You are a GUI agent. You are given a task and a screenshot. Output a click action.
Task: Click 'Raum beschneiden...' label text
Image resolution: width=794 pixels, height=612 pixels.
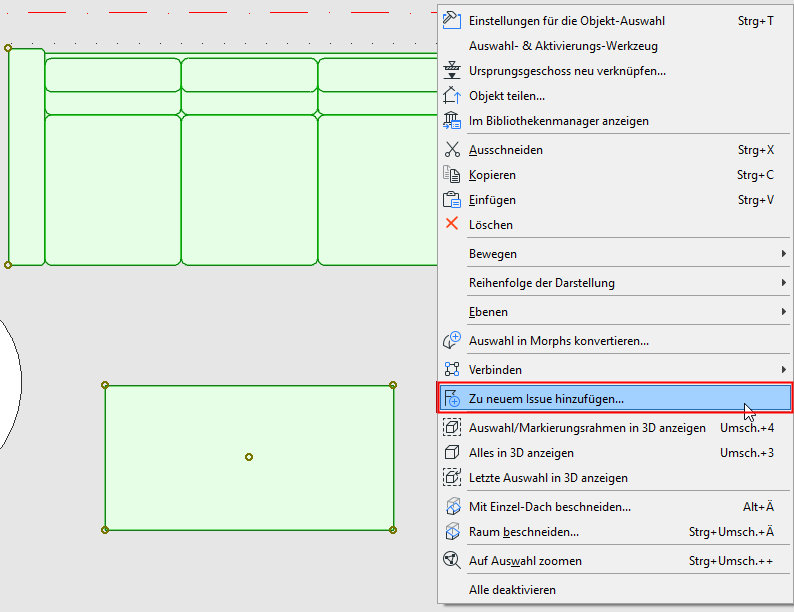(524, 532)
